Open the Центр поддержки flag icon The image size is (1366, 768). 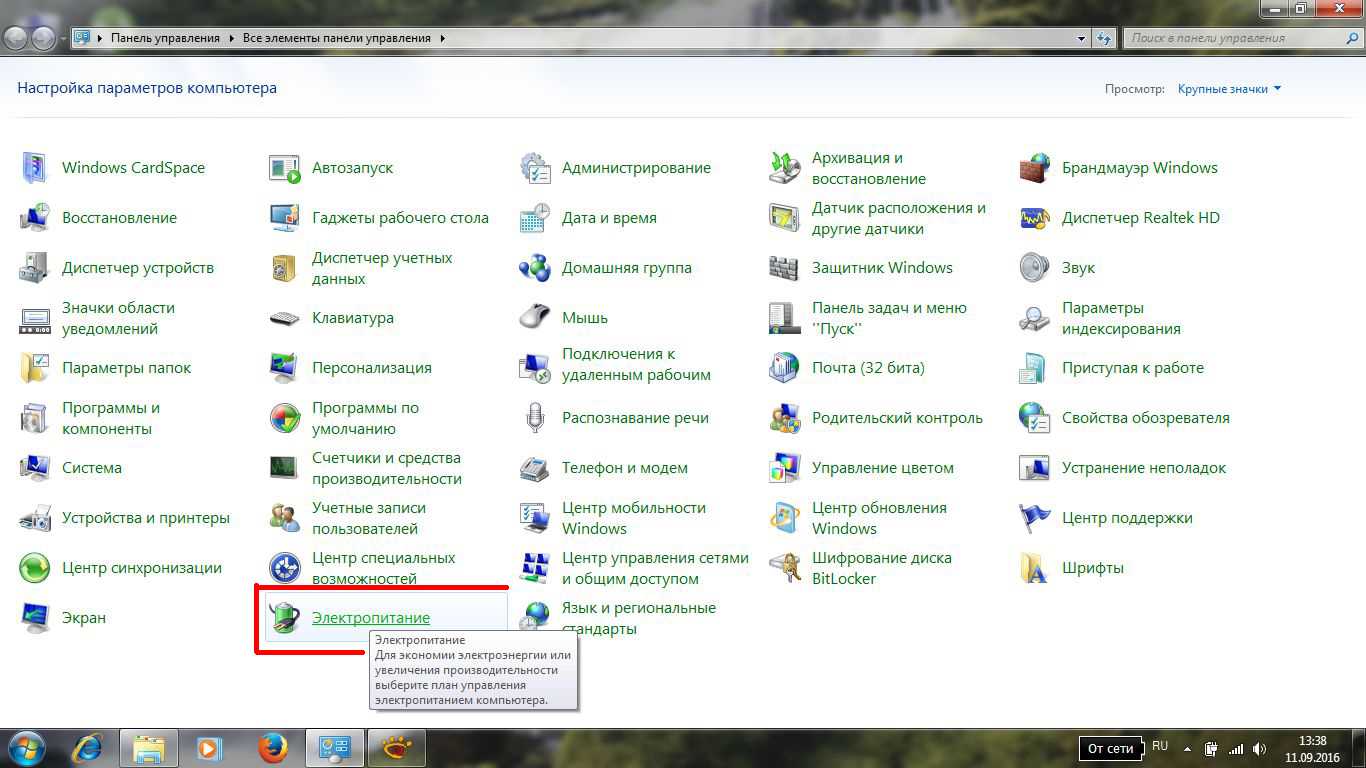click(x=1035, y=518)
